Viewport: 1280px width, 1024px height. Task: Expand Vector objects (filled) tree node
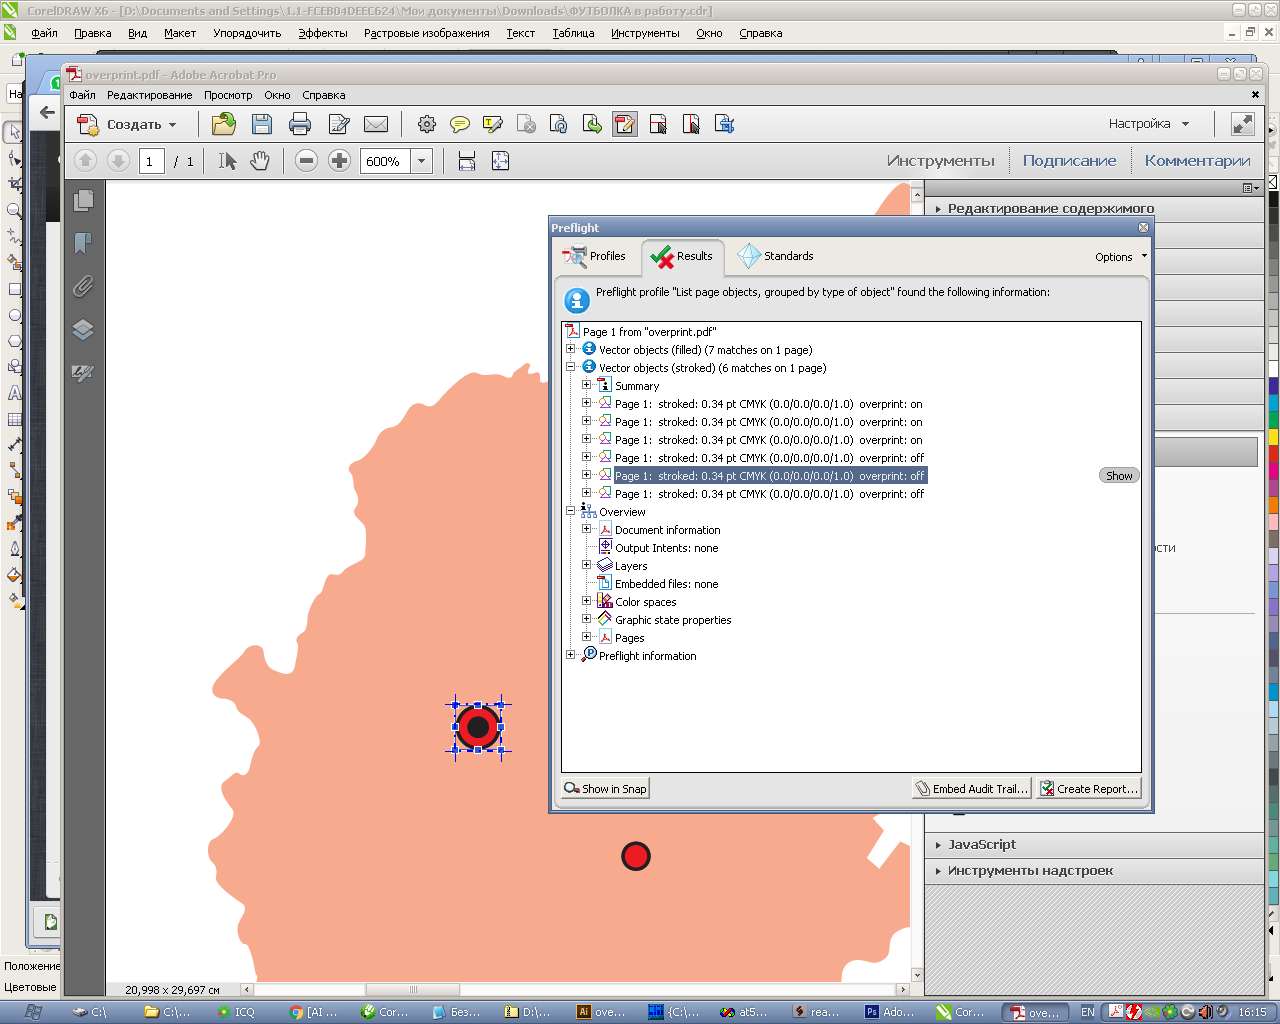point(571,349)
